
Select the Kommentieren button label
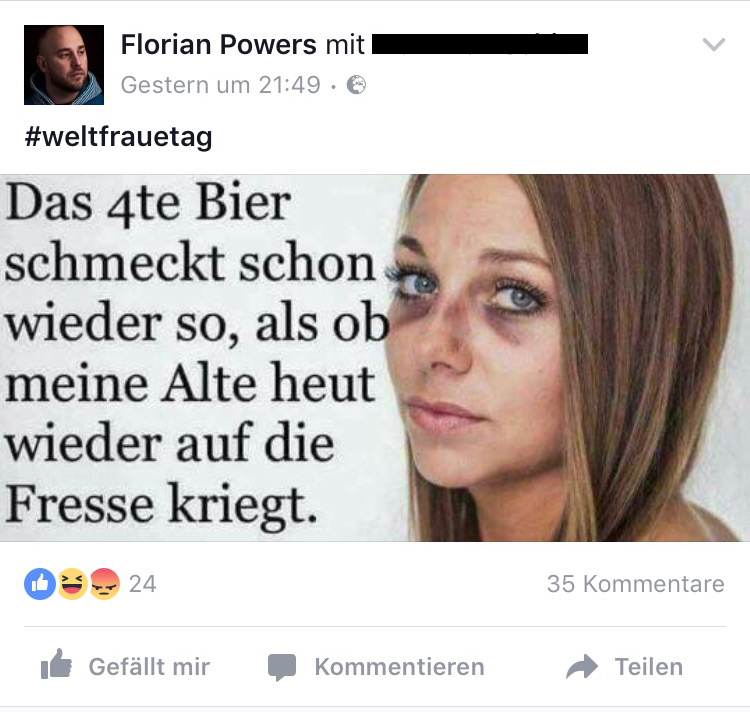click(399, 667)
